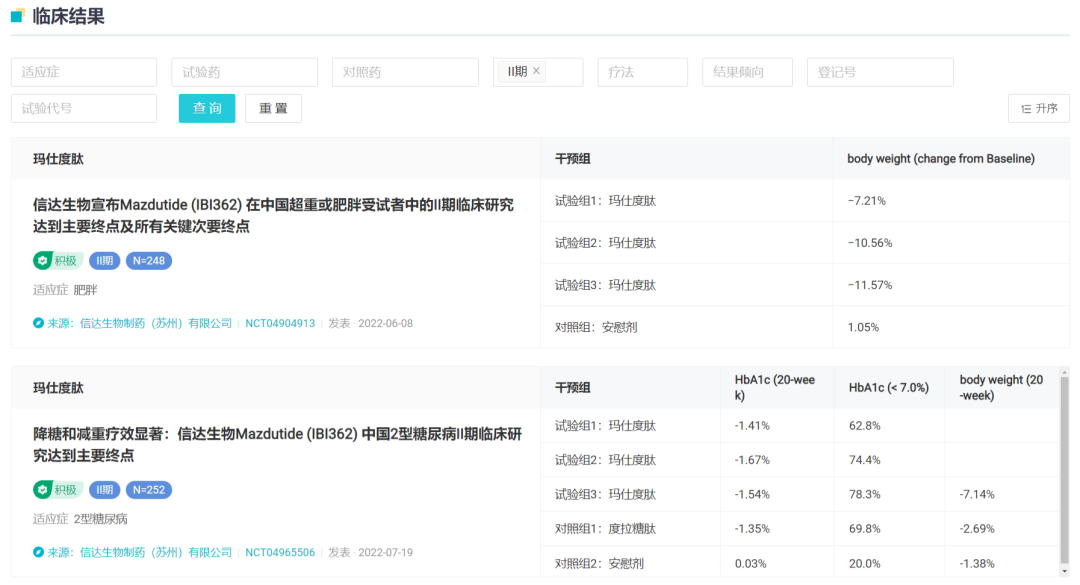This screenshot has height=585, width=1080.
Task: Click the source compass icon in first result
Action: pyautogui.click(x=39, y=323)
